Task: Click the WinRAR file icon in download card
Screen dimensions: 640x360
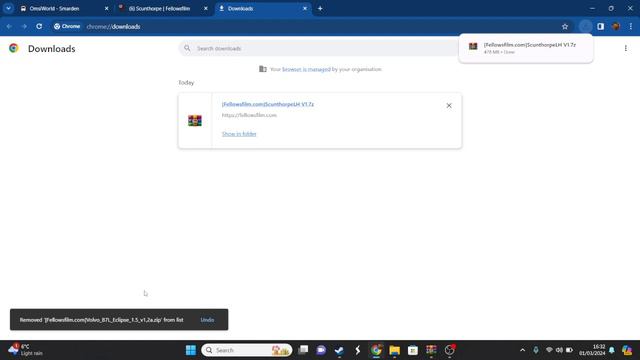Action: coord(195,121)
